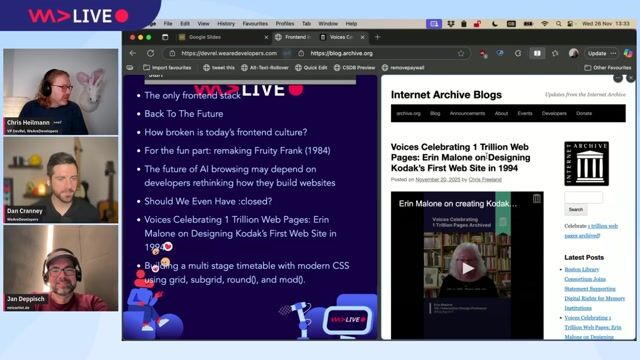Open the Help menu
This screenshot has height=360, width=640.
coord(351,24)
